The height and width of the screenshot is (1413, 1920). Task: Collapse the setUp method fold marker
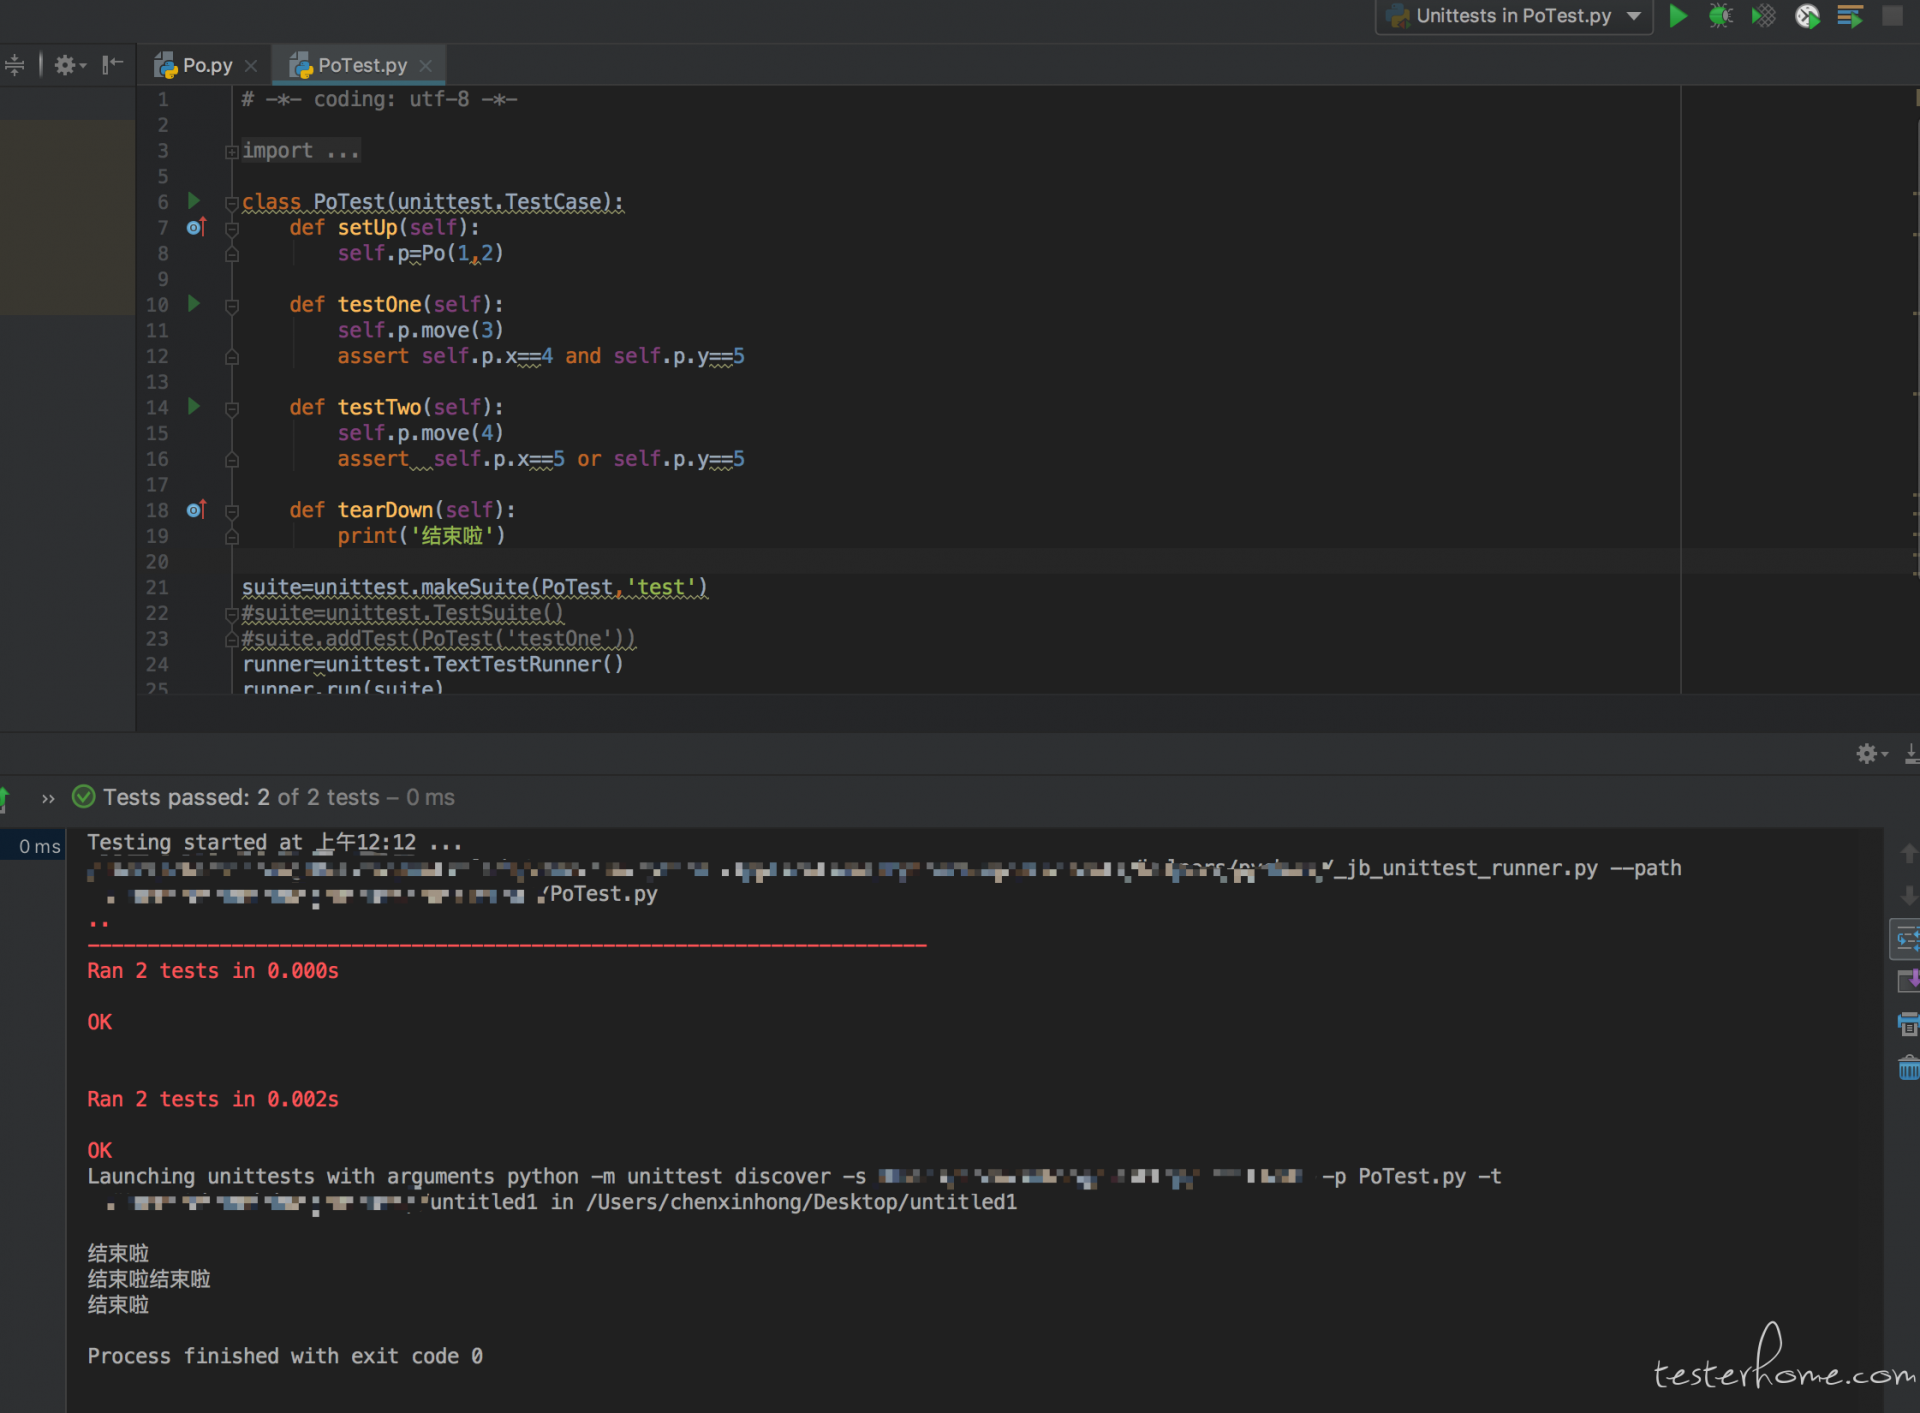click(231, 229)
